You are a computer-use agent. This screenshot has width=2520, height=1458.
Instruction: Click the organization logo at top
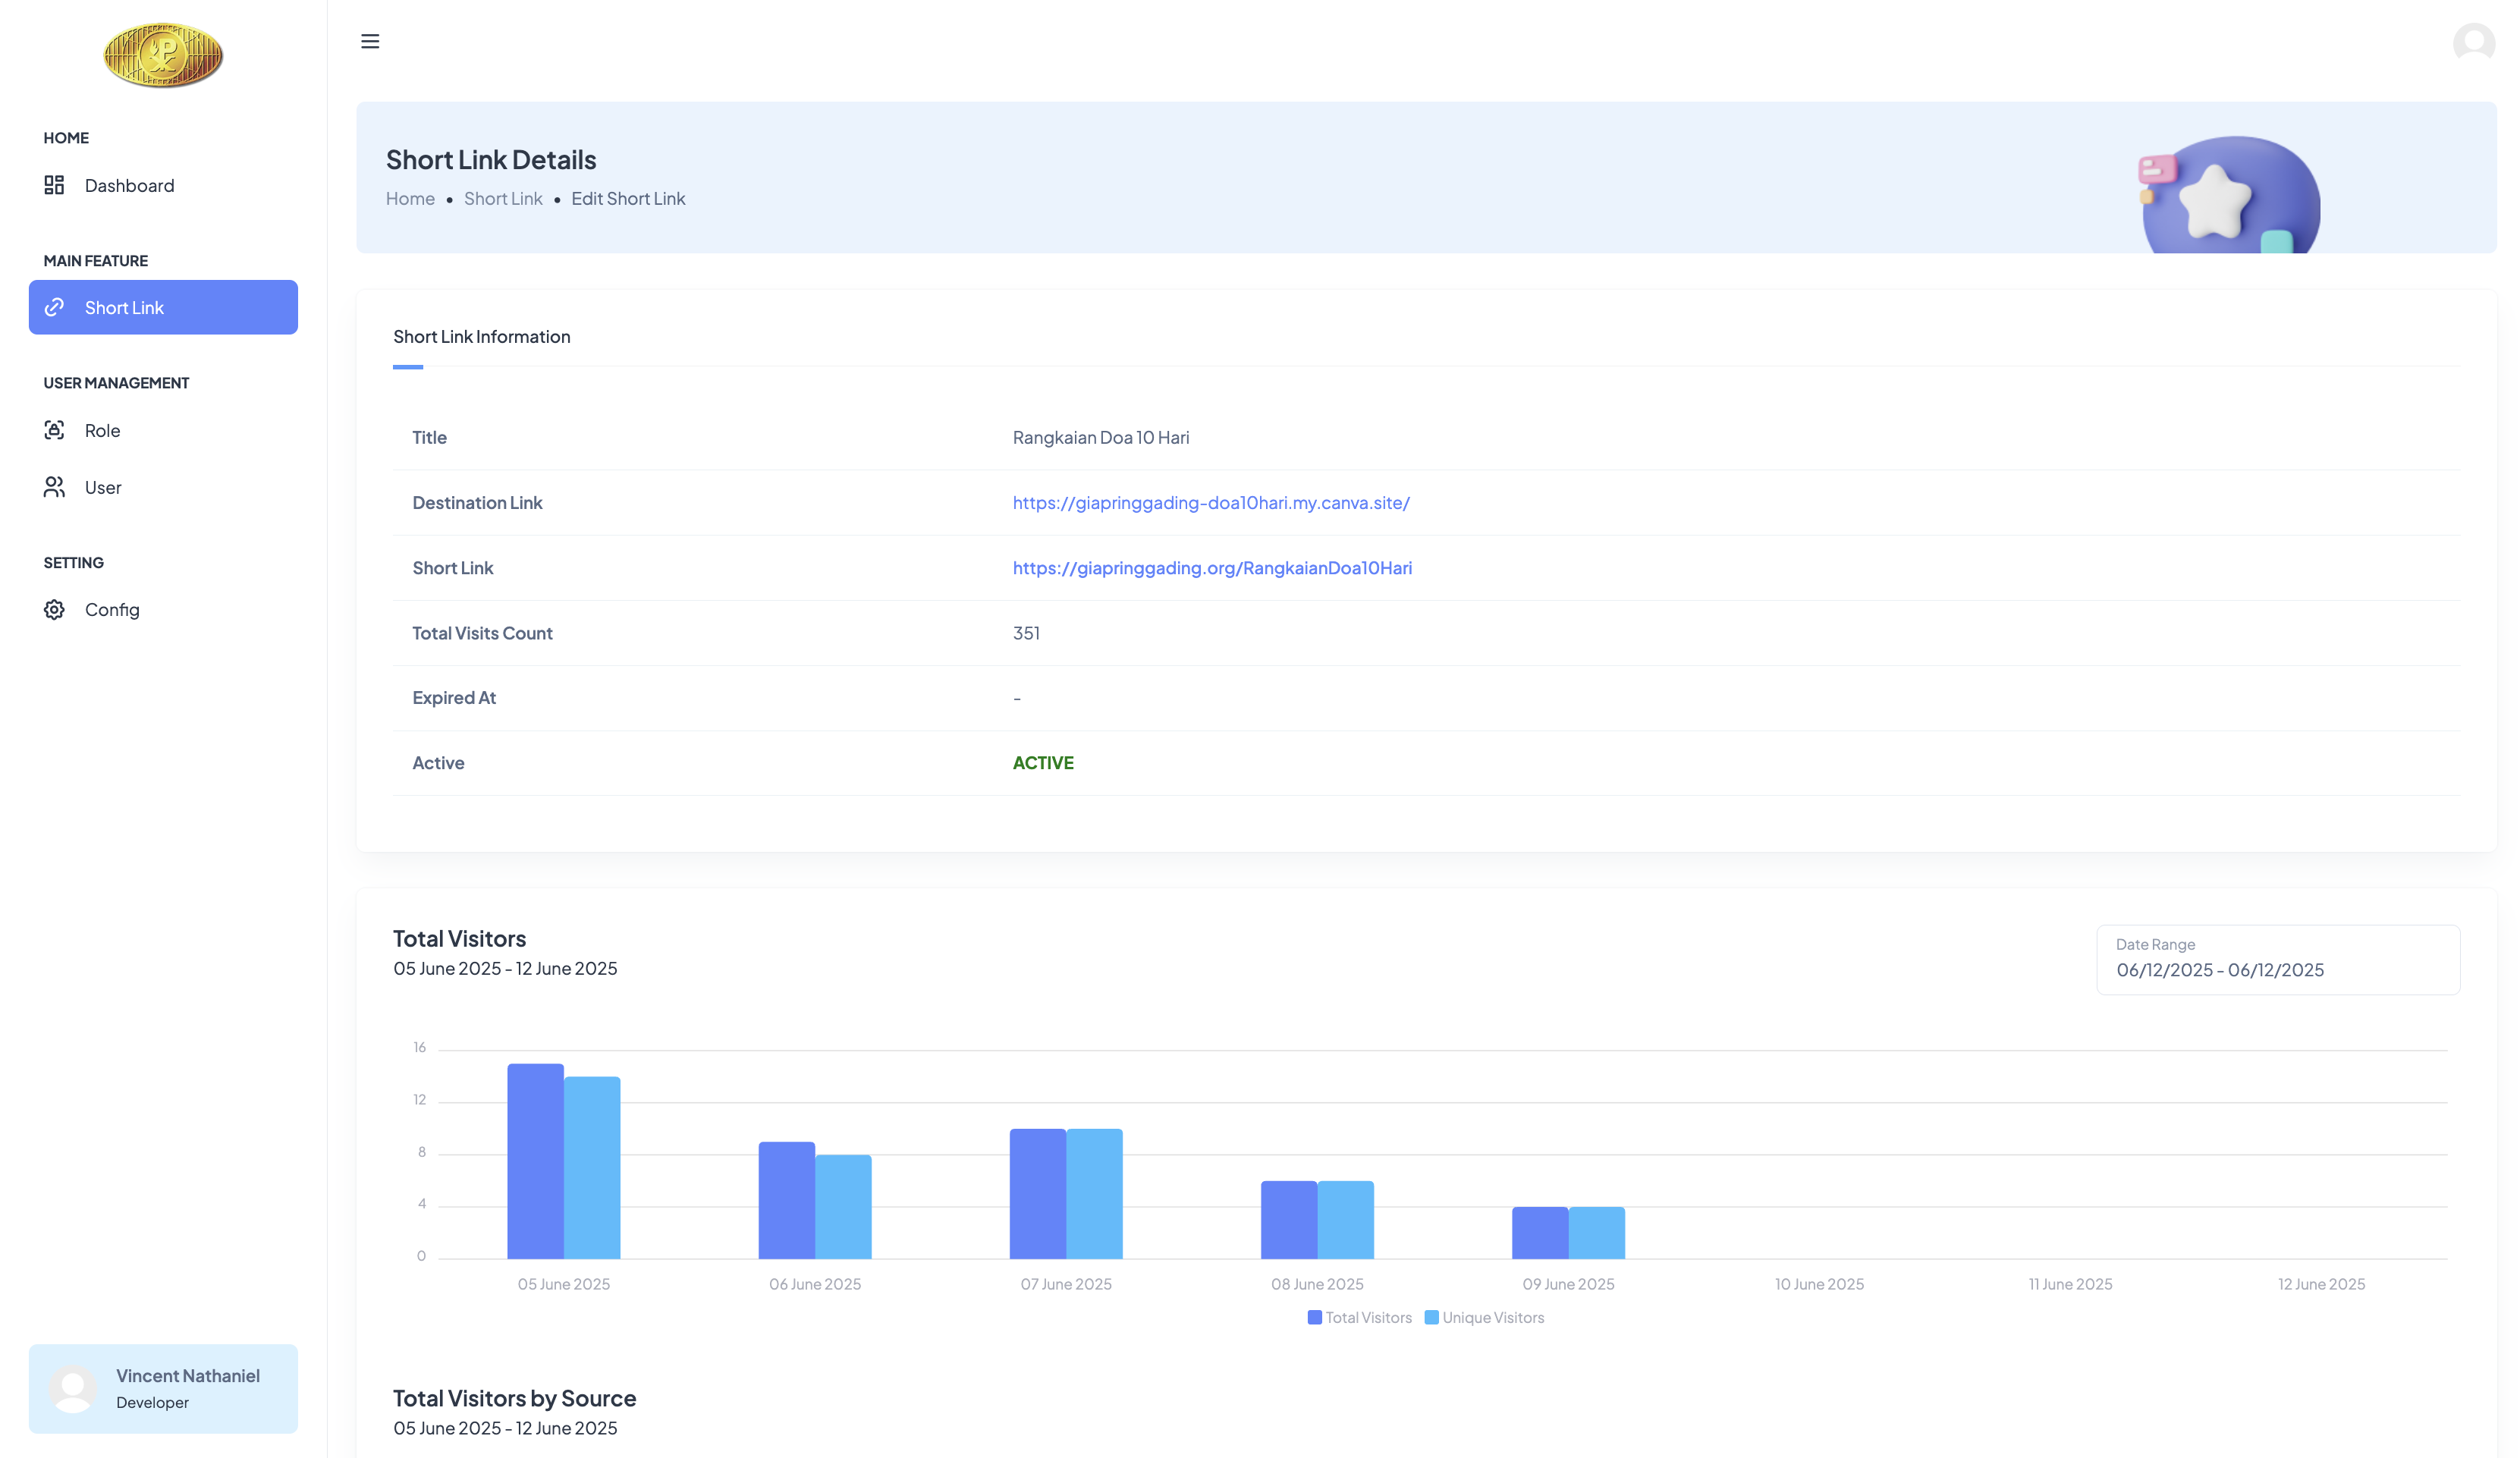163,55
